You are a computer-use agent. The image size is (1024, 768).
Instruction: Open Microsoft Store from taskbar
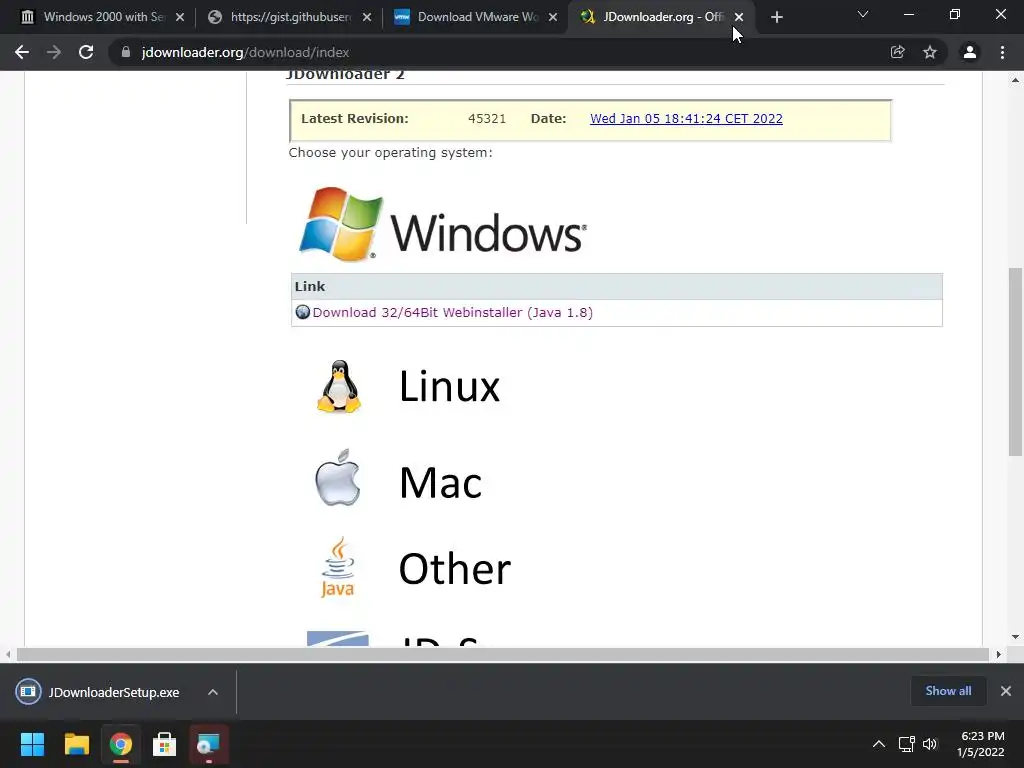pyautogui.click(x=165, y=744)
